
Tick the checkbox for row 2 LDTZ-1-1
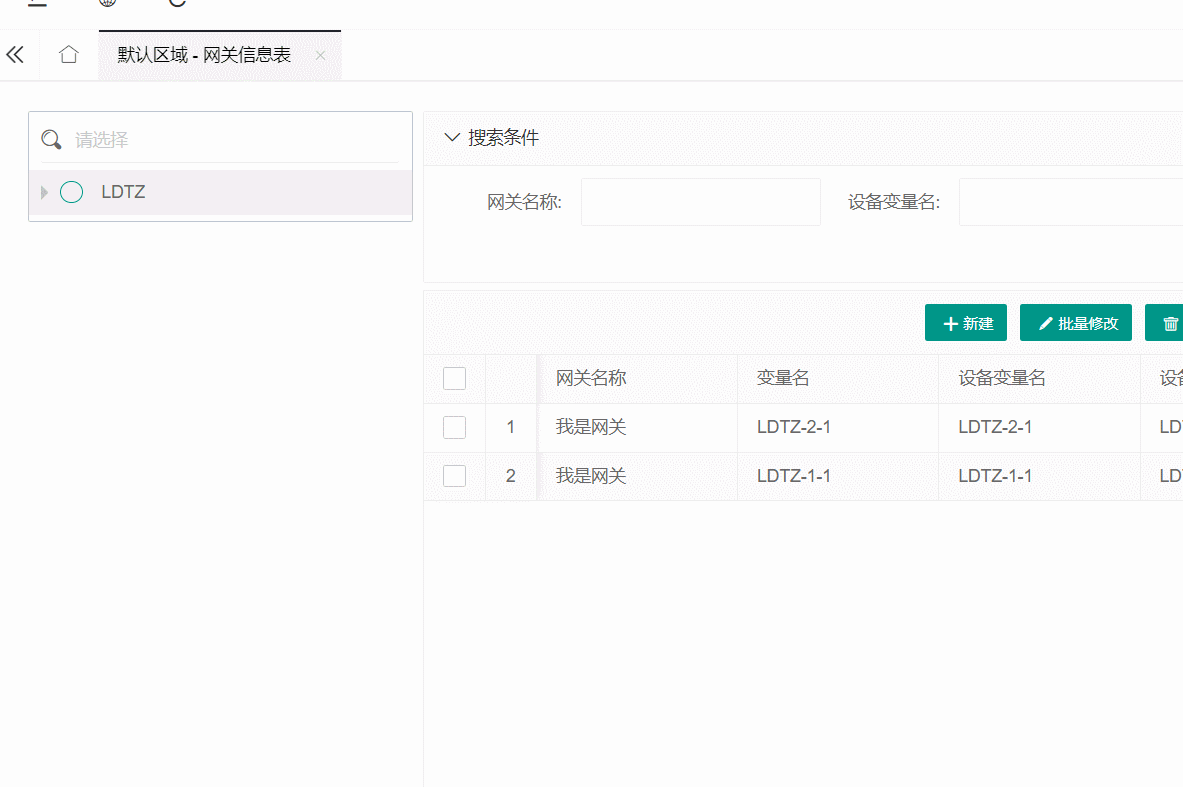pos(454,475)
